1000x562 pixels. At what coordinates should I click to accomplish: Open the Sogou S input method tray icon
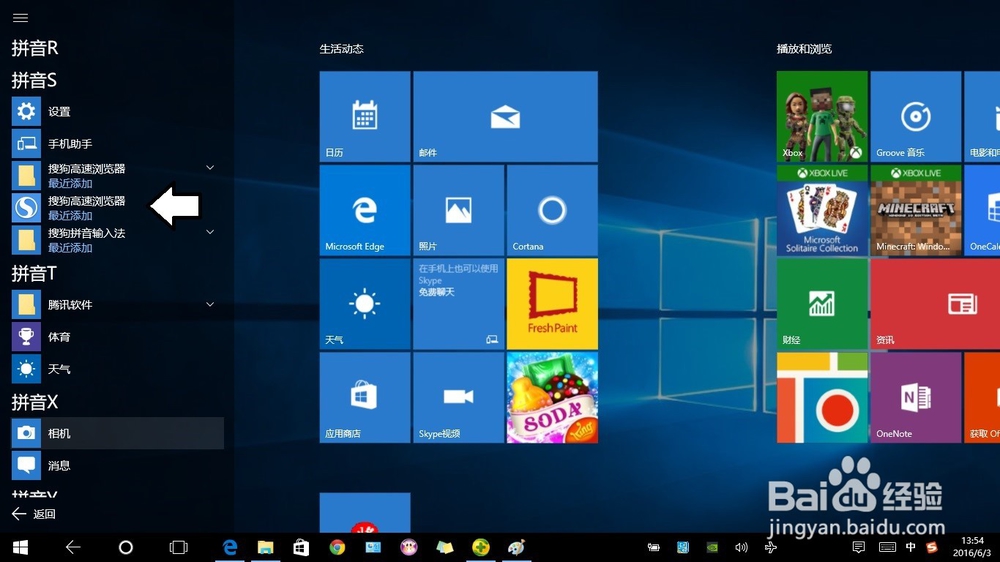point(932,547)
